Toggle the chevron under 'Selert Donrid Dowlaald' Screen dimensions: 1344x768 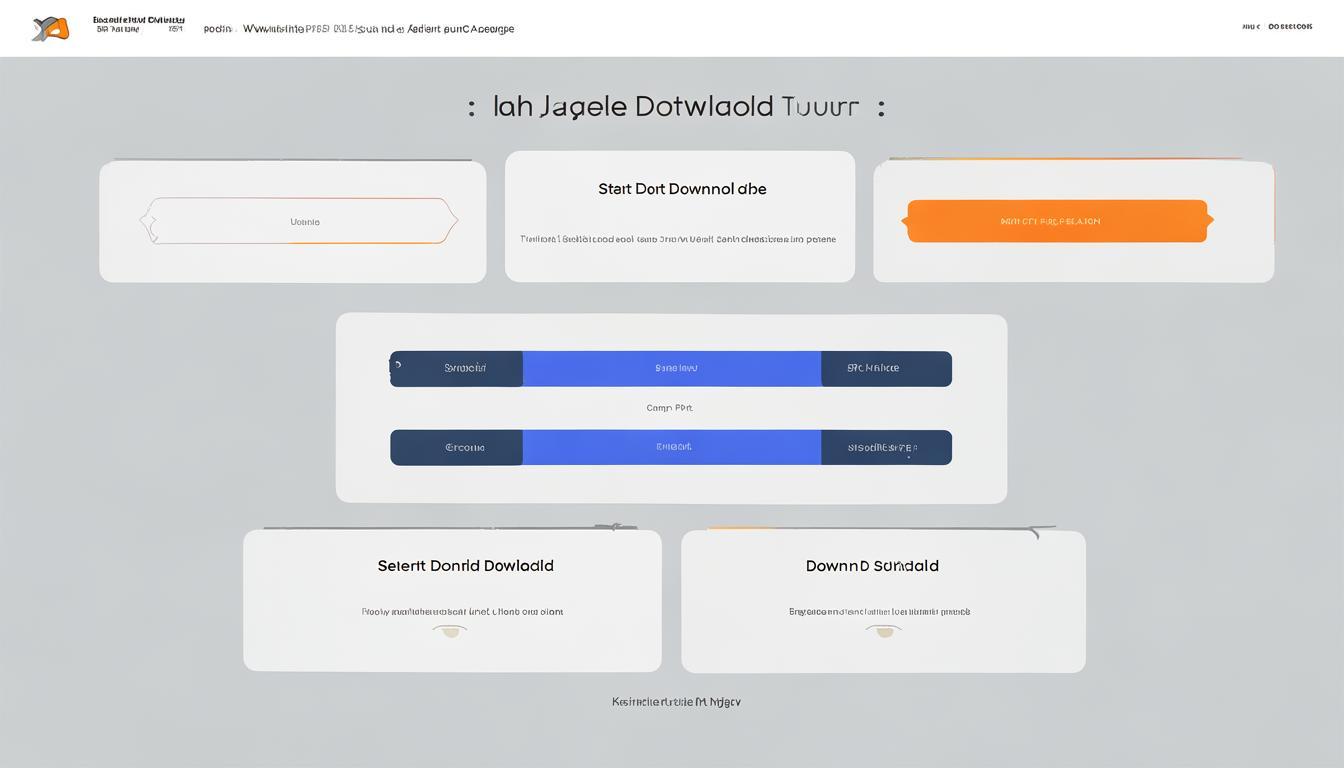point(450,631)
